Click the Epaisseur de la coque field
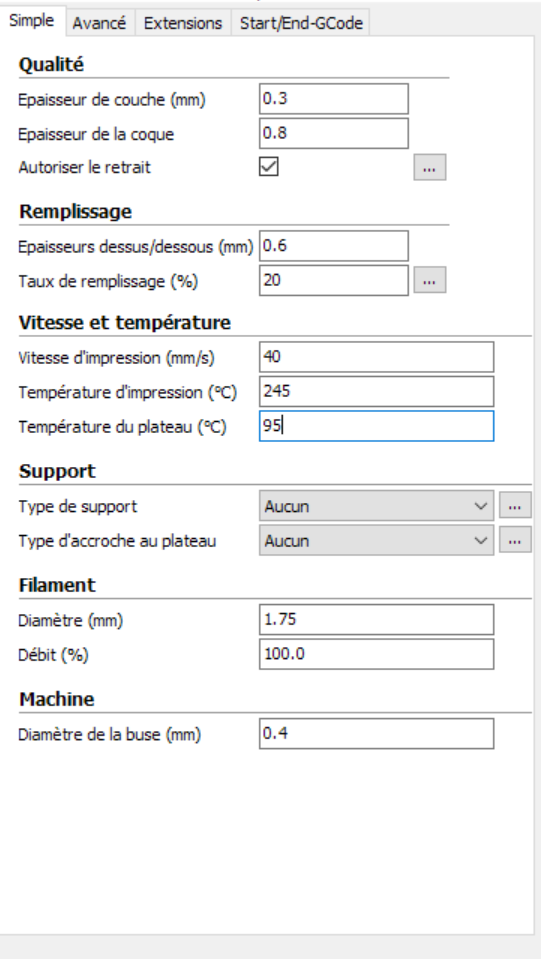This screenshot has height=959, width=541. click(x=334, y=133)
